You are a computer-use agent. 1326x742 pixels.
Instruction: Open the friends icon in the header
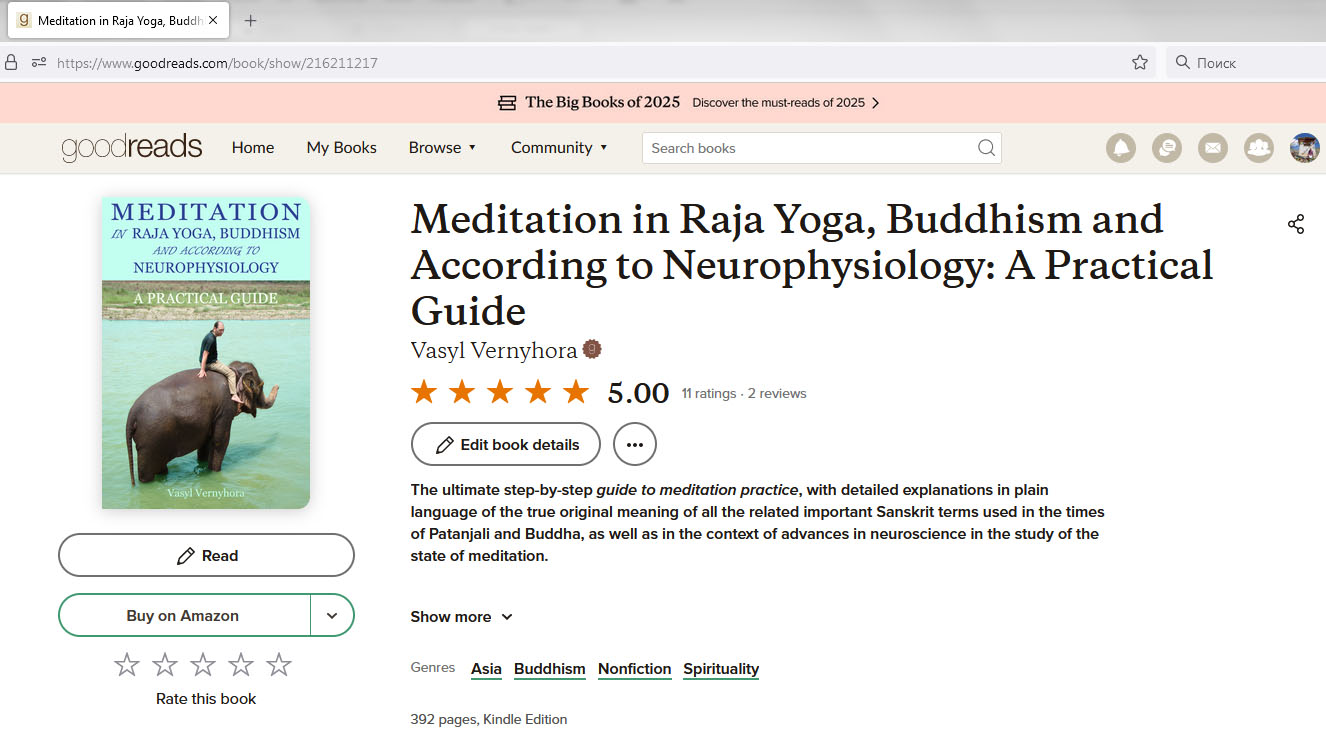point(1259,148)
